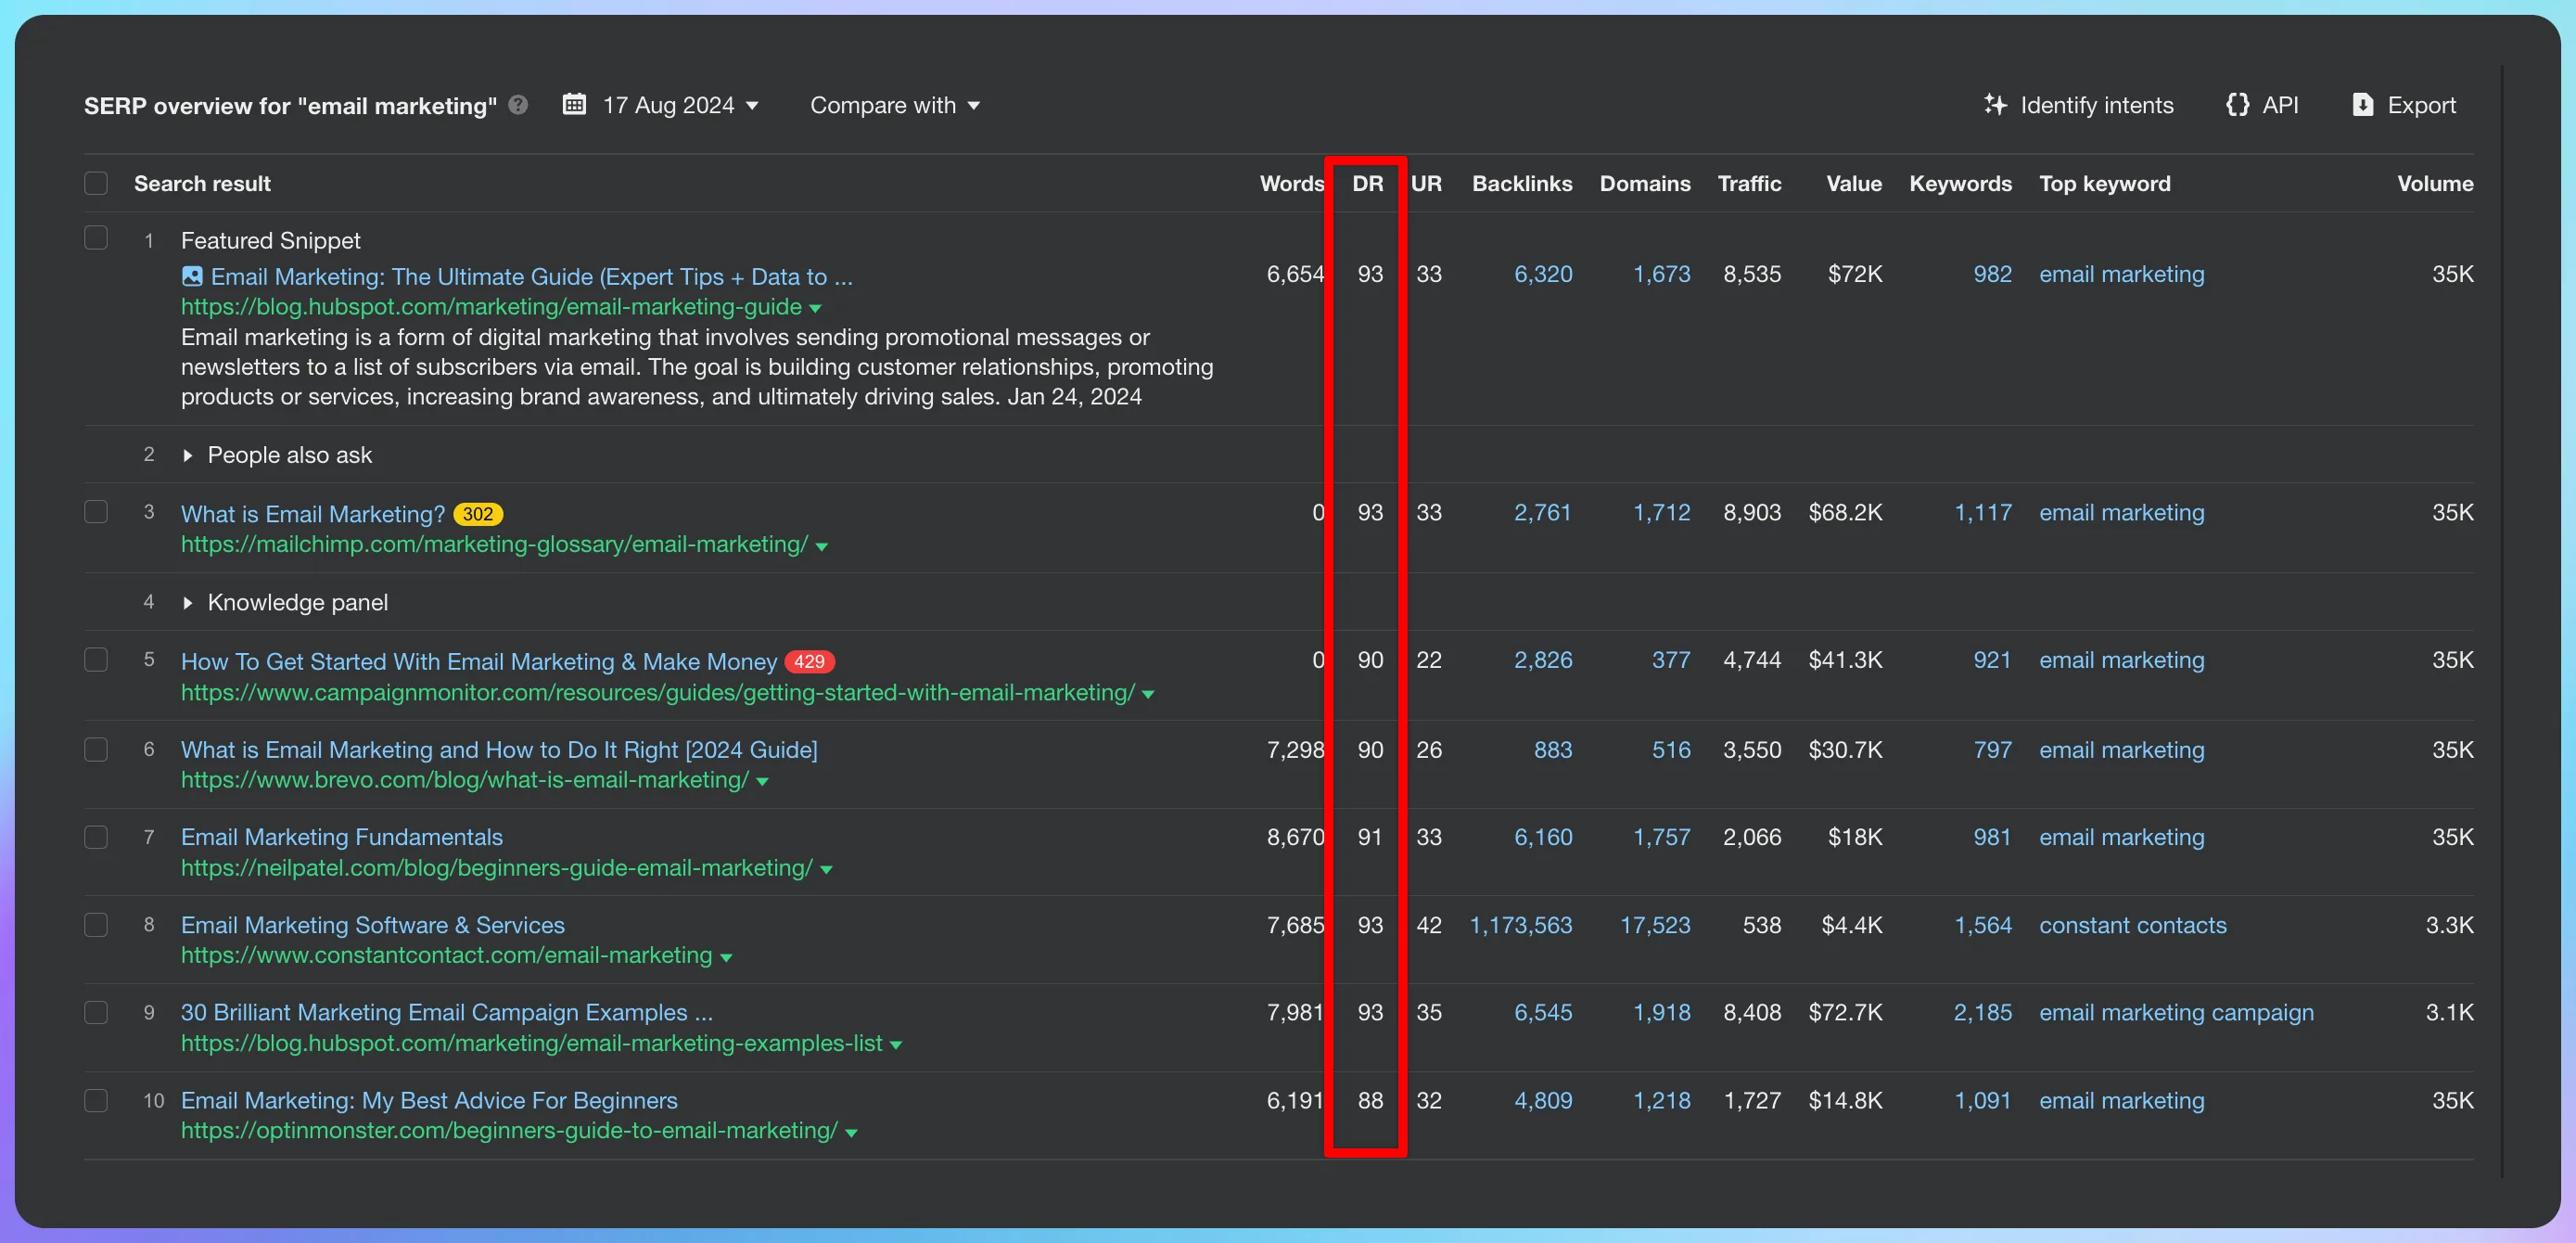
Task: Tick the checkbox for the Brevo 2024 Guide row
Action: (x=96, y=749)
